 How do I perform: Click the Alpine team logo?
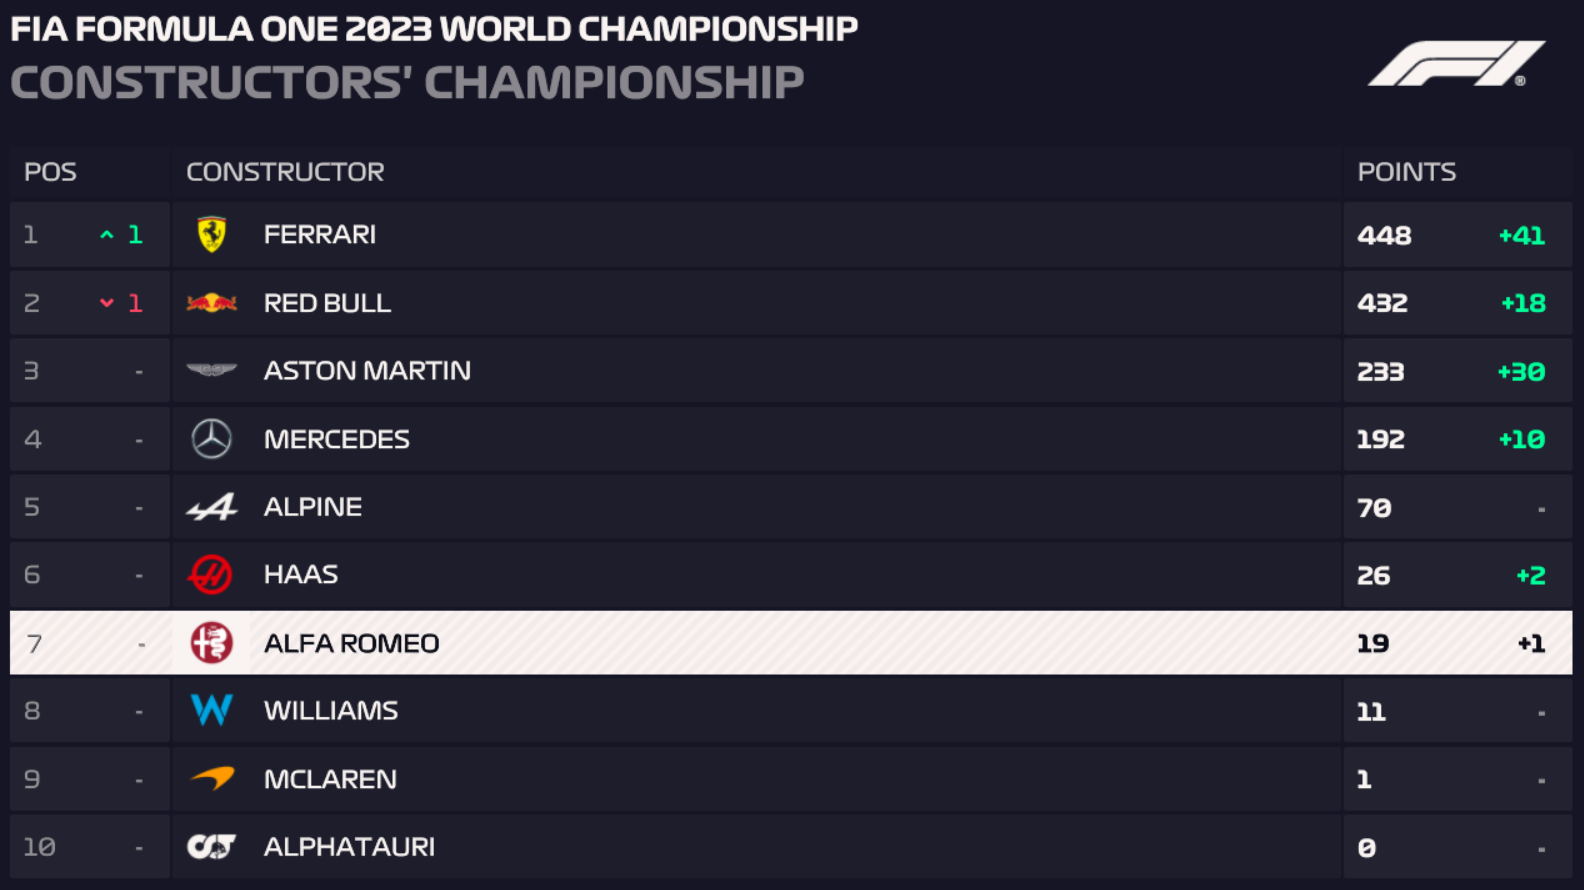pos(211,507)
